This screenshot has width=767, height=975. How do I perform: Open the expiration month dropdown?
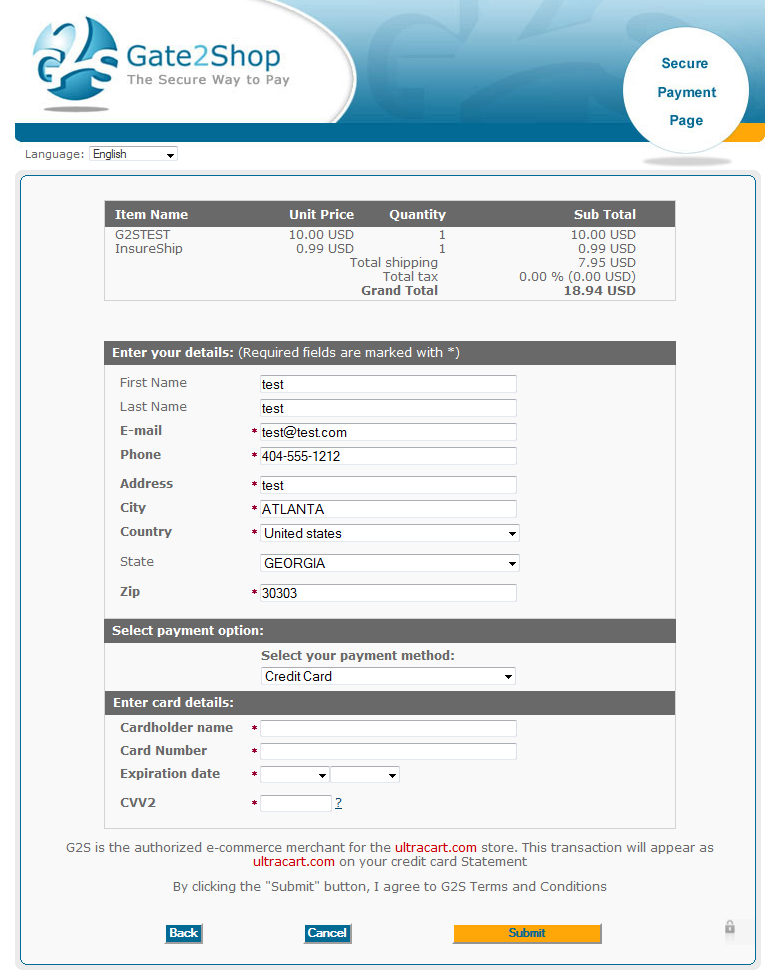pos(295,775)
